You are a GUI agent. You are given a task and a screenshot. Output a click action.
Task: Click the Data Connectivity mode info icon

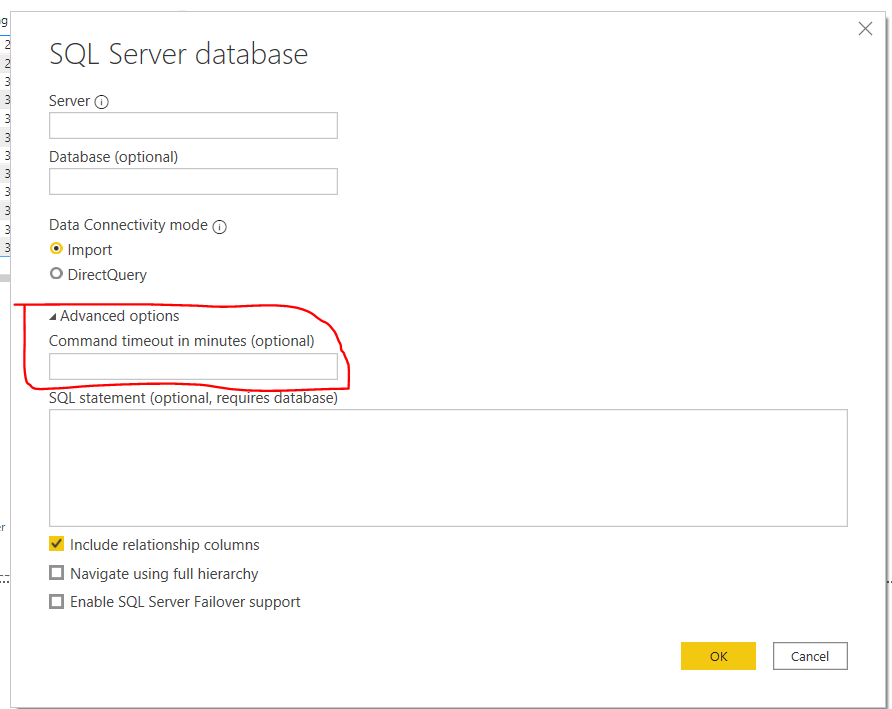tap(219, 226)
